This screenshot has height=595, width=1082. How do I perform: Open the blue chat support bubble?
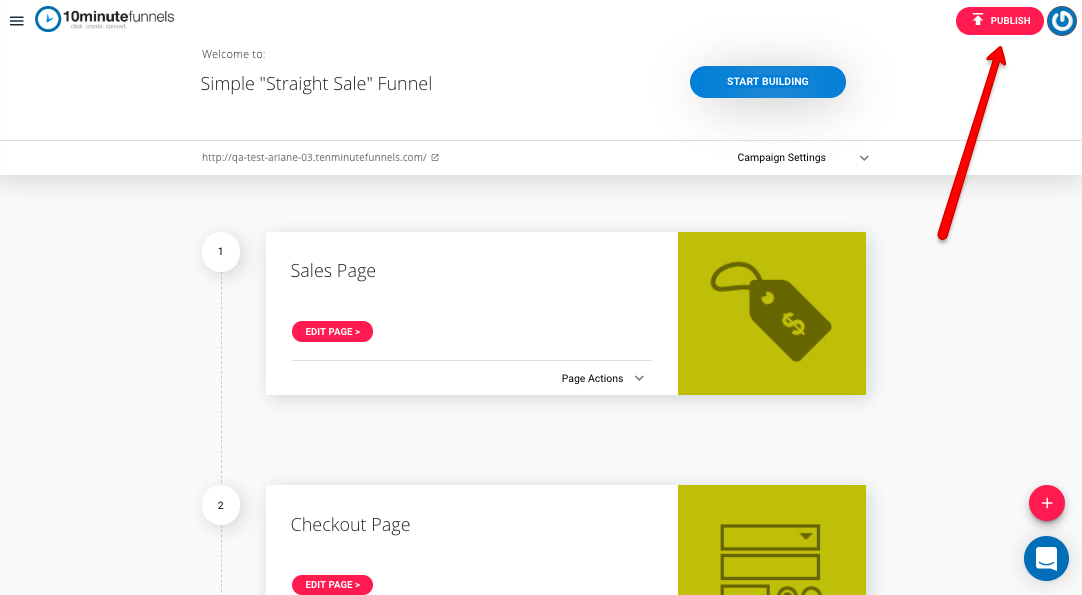click(1046, 558)
